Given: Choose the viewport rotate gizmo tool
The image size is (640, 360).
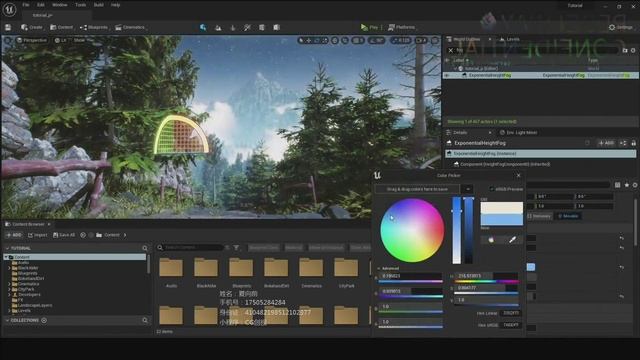Looking at the screenshot, I should pyautogui.click(x=317, y=40).
